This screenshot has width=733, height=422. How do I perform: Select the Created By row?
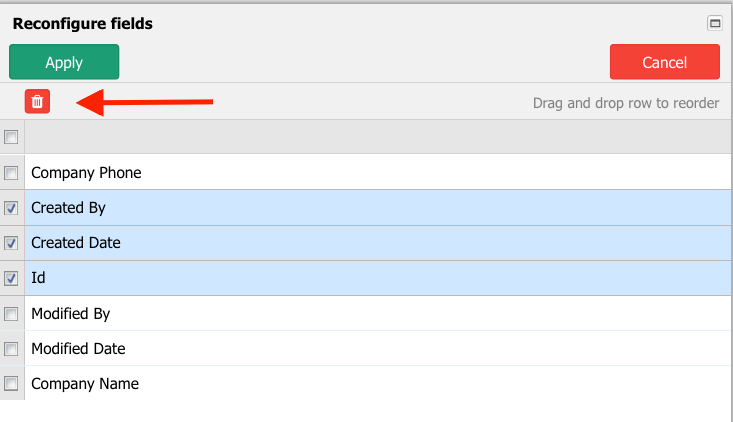(x=378, y=208)
